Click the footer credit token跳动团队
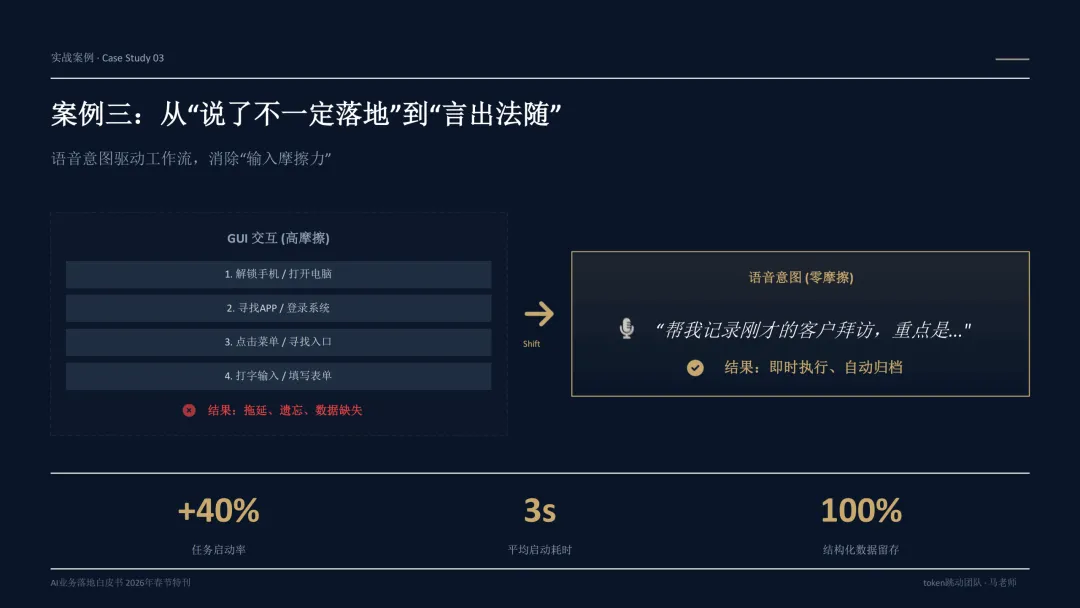The width and height of the screenshot is (1080, 608). tap(970, 583)
